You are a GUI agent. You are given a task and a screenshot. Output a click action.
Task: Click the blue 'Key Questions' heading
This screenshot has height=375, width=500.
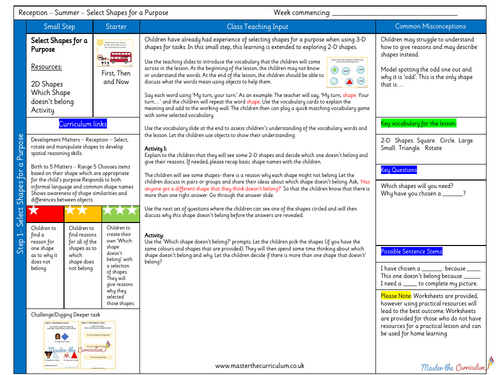pos(399,170)
